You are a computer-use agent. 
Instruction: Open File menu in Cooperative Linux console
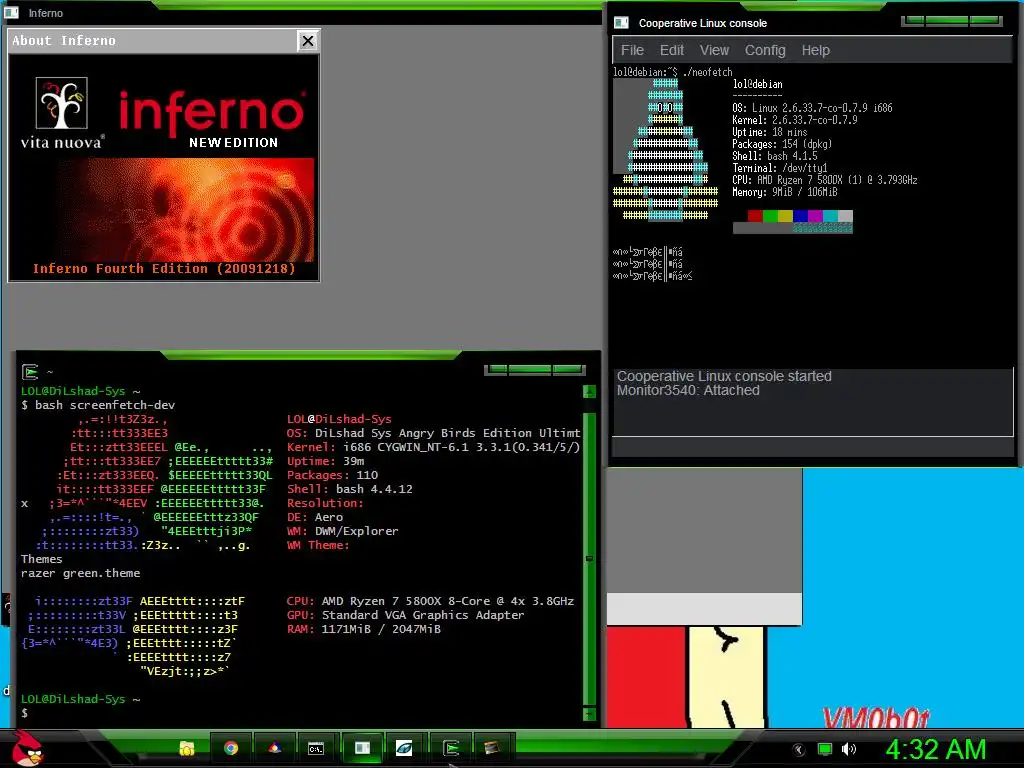coord(632,50)
